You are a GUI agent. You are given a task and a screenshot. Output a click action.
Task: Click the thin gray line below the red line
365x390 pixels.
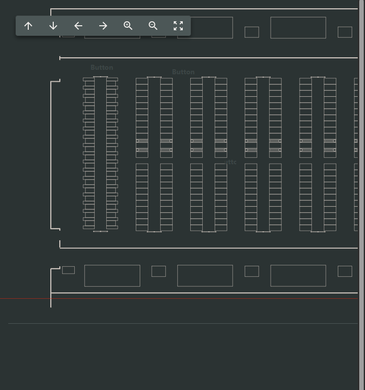183,323
